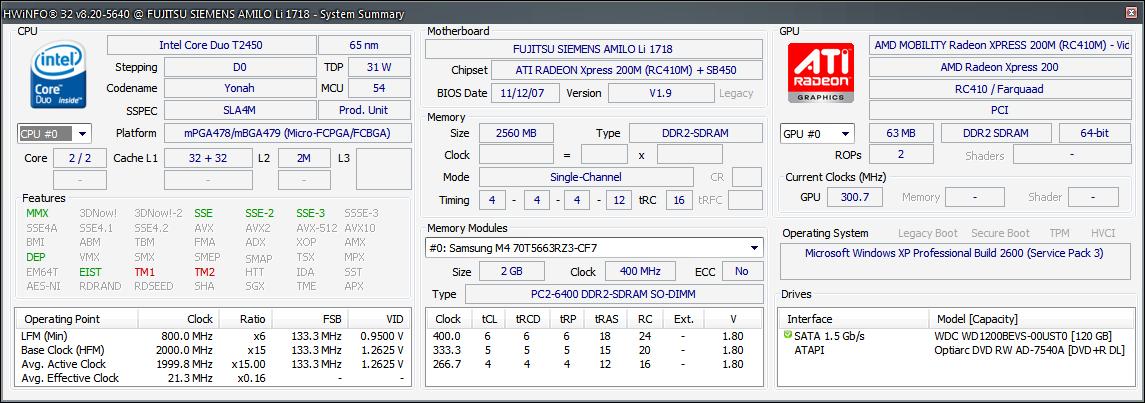Image resolution: width=1145 pixels, height=403 pixels.
Task: Click the DEP feature label
Action: click(36, 257)
